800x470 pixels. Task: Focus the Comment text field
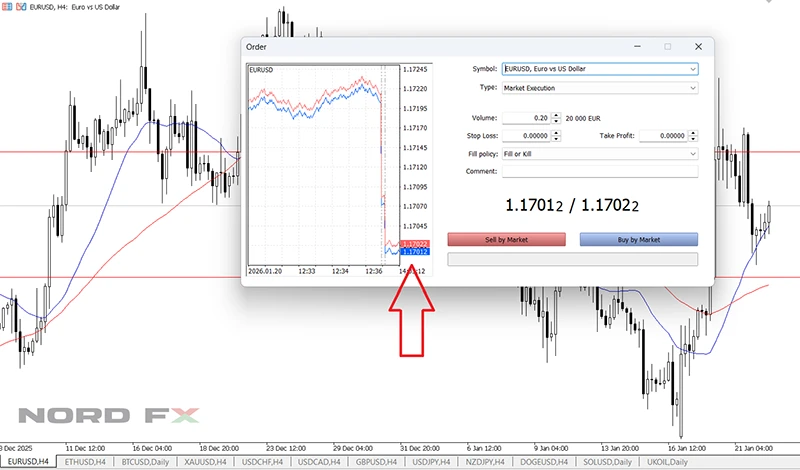(600, 172)
